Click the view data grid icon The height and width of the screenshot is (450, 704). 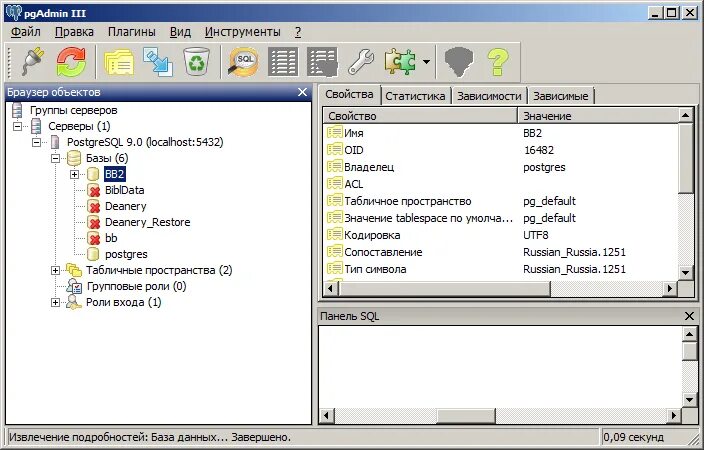click(x=283, y=62)
